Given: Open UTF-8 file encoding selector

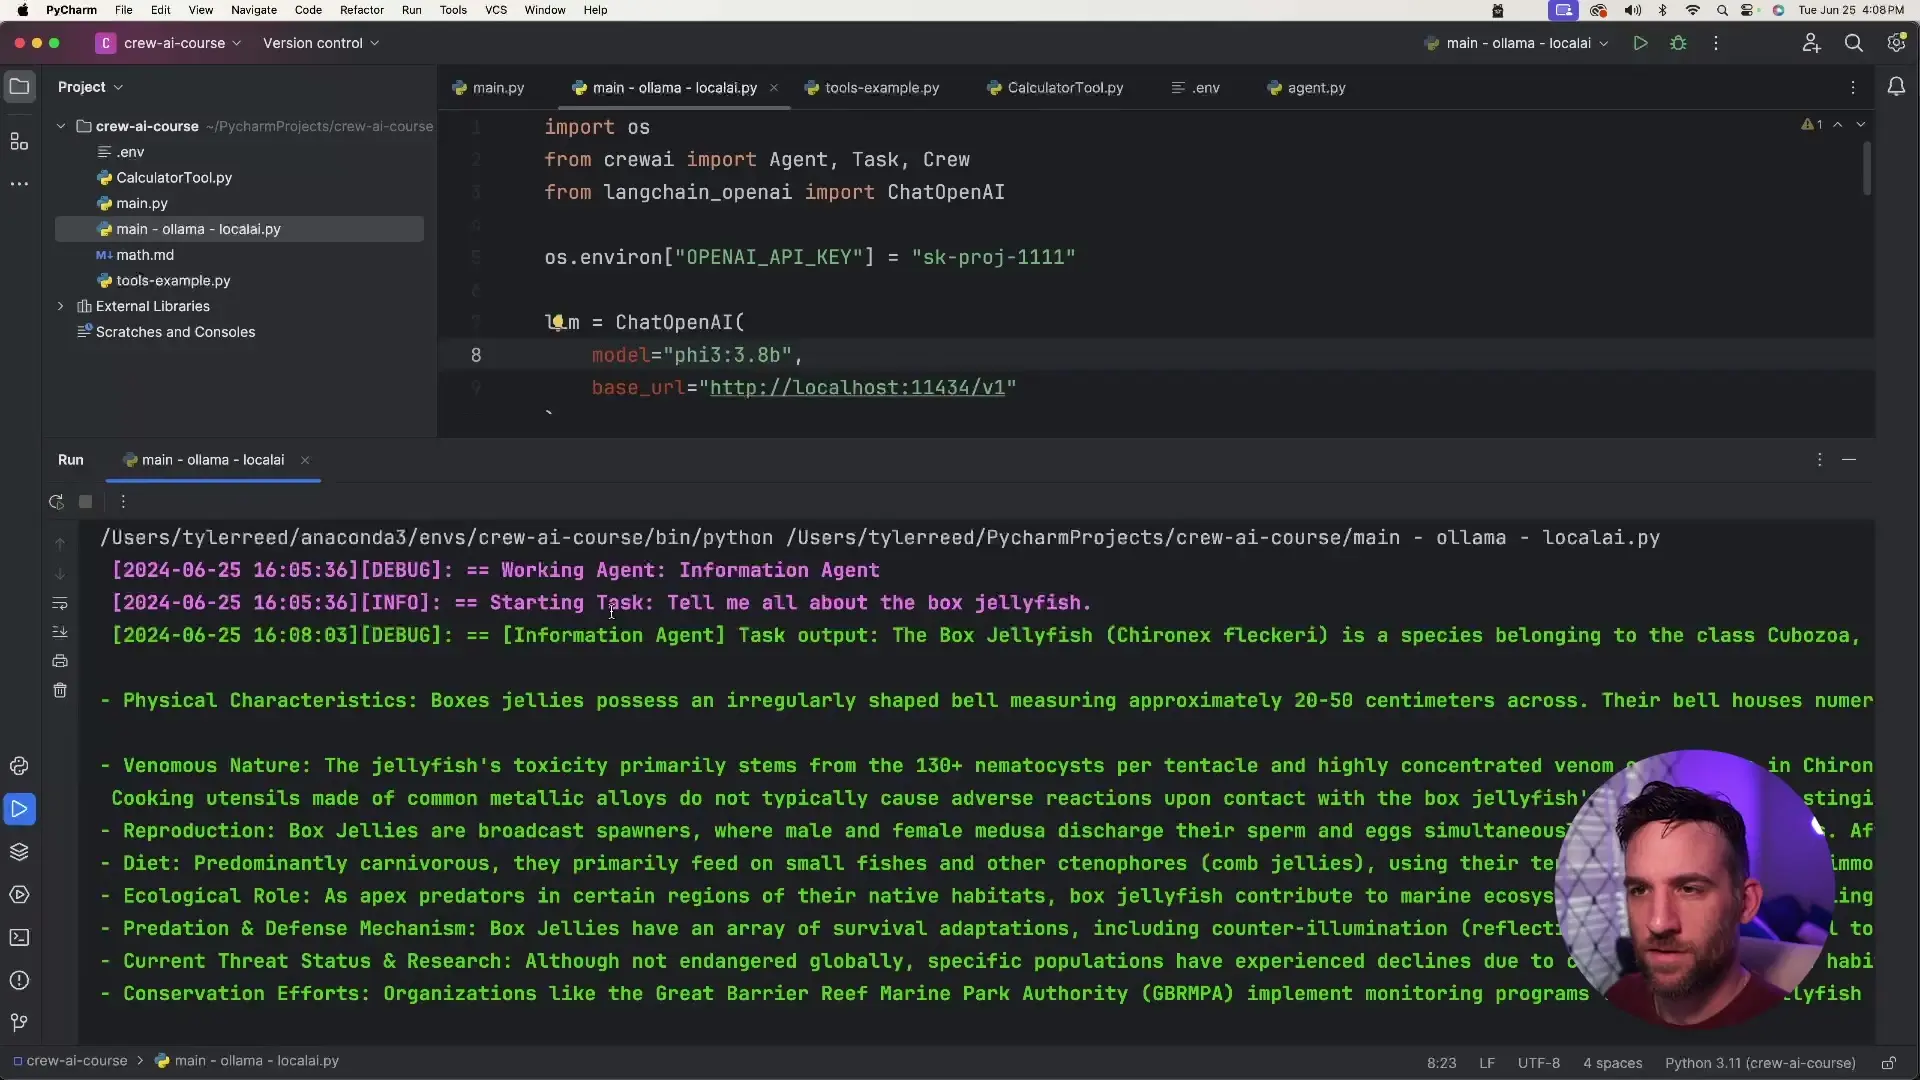Looking at the screenshot, I should click(x=1538, y=1063).
